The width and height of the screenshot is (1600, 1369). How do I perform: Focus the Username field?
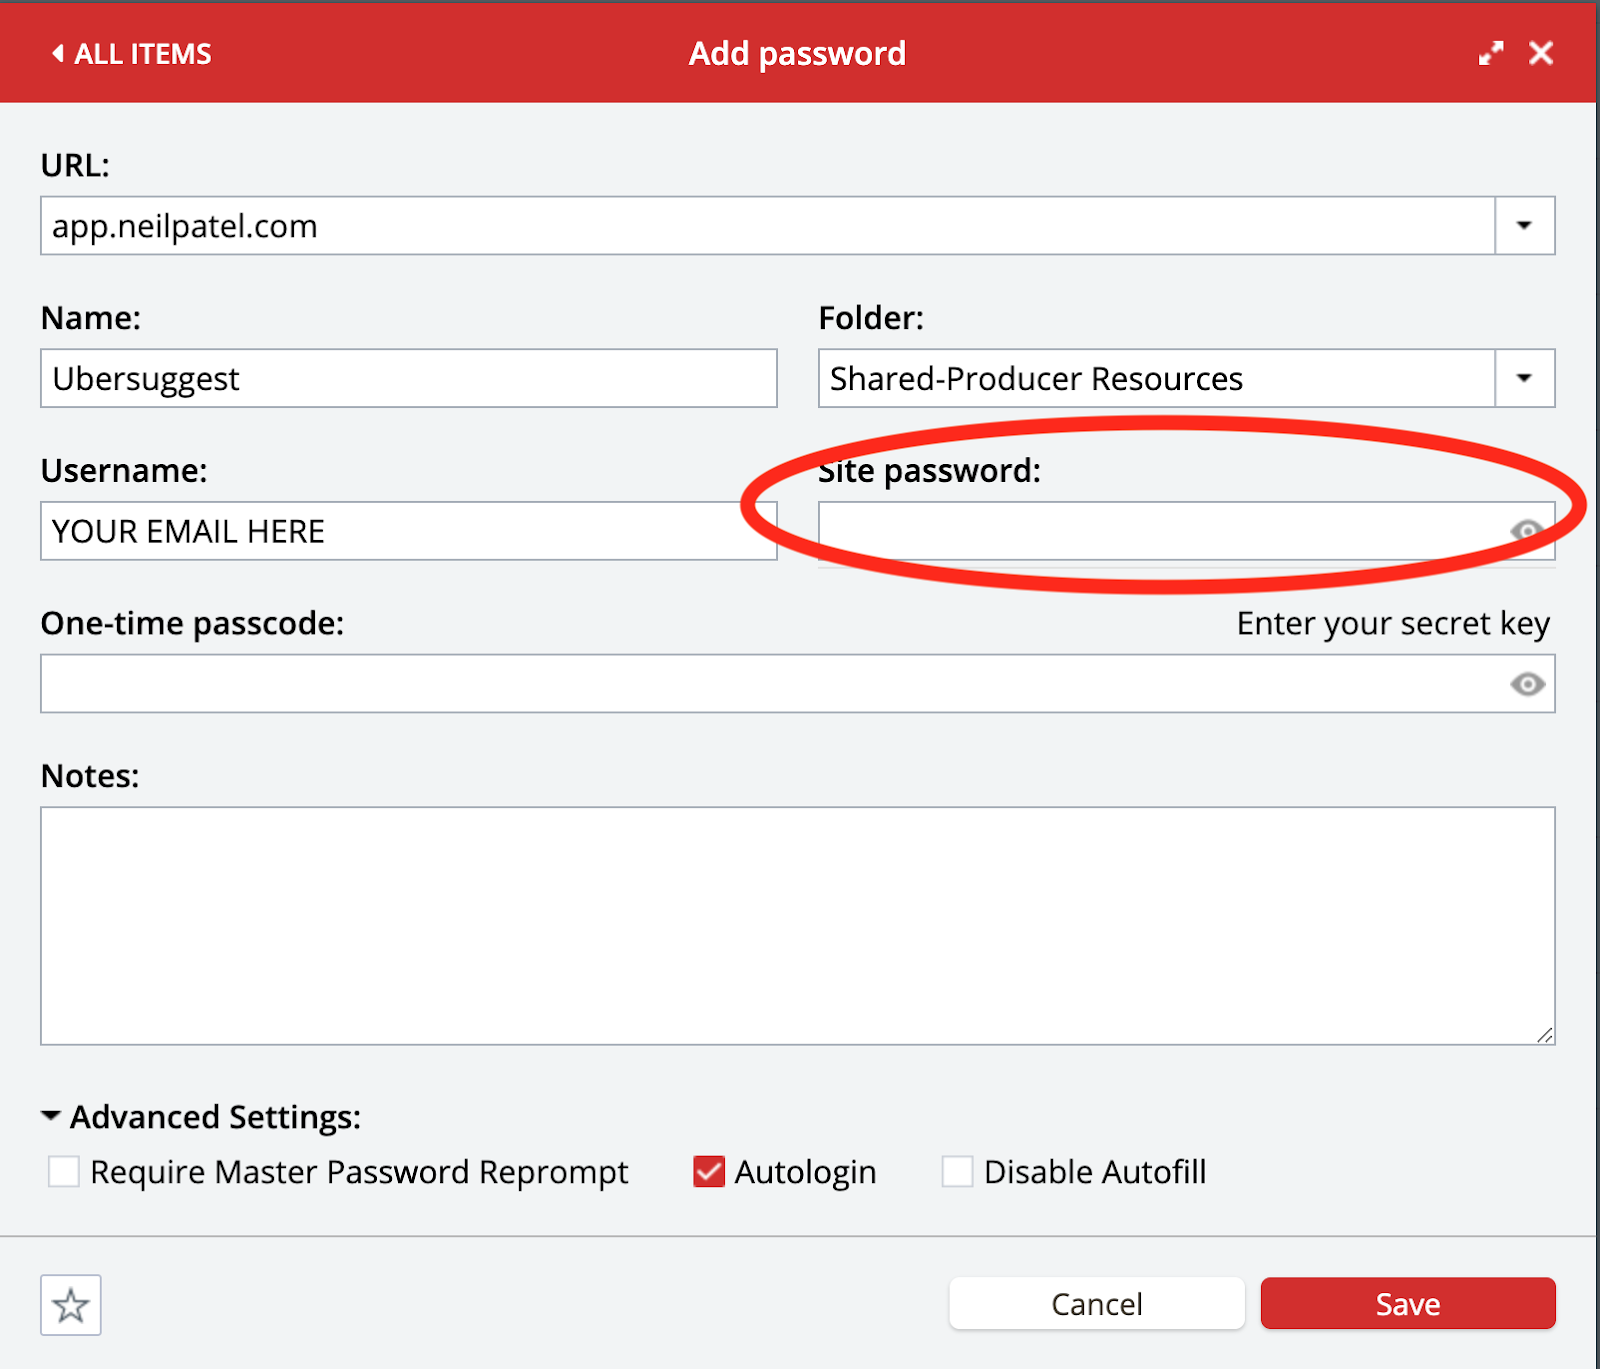pos(408,531)
